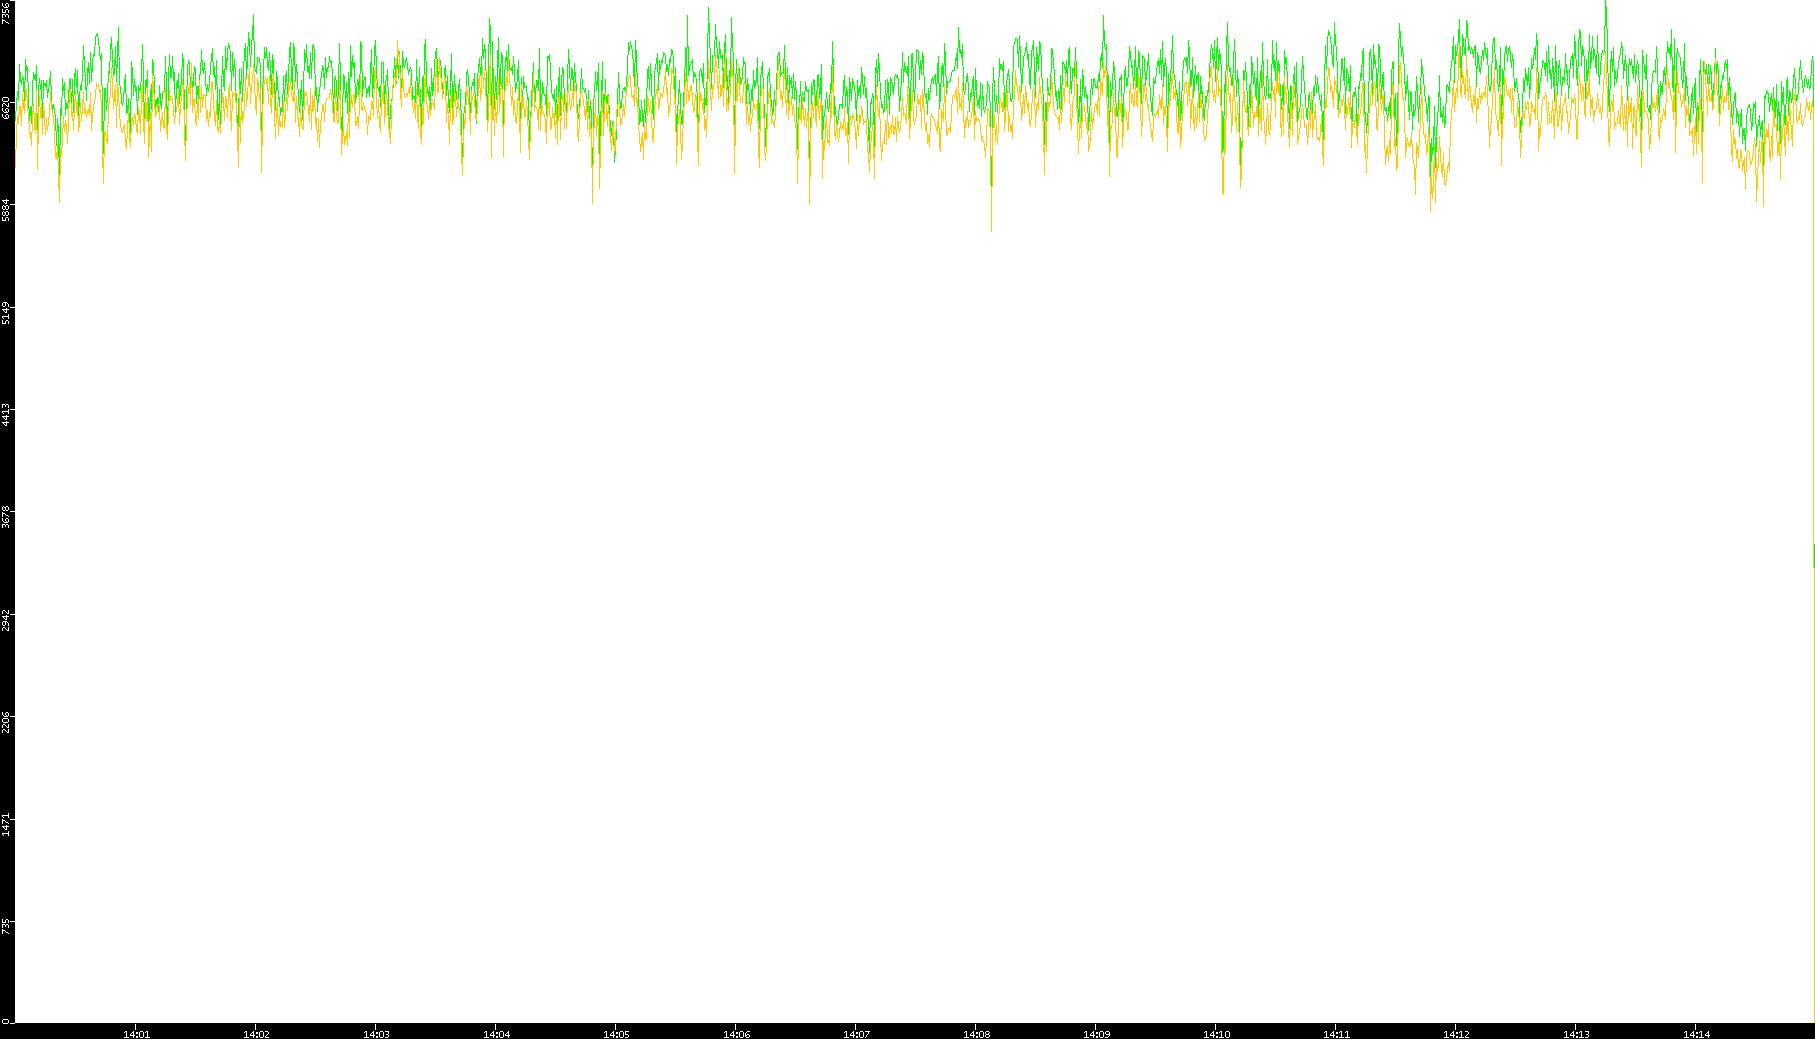
Task: Select the 14:14 time marker
Action: click(1696, 1034)
